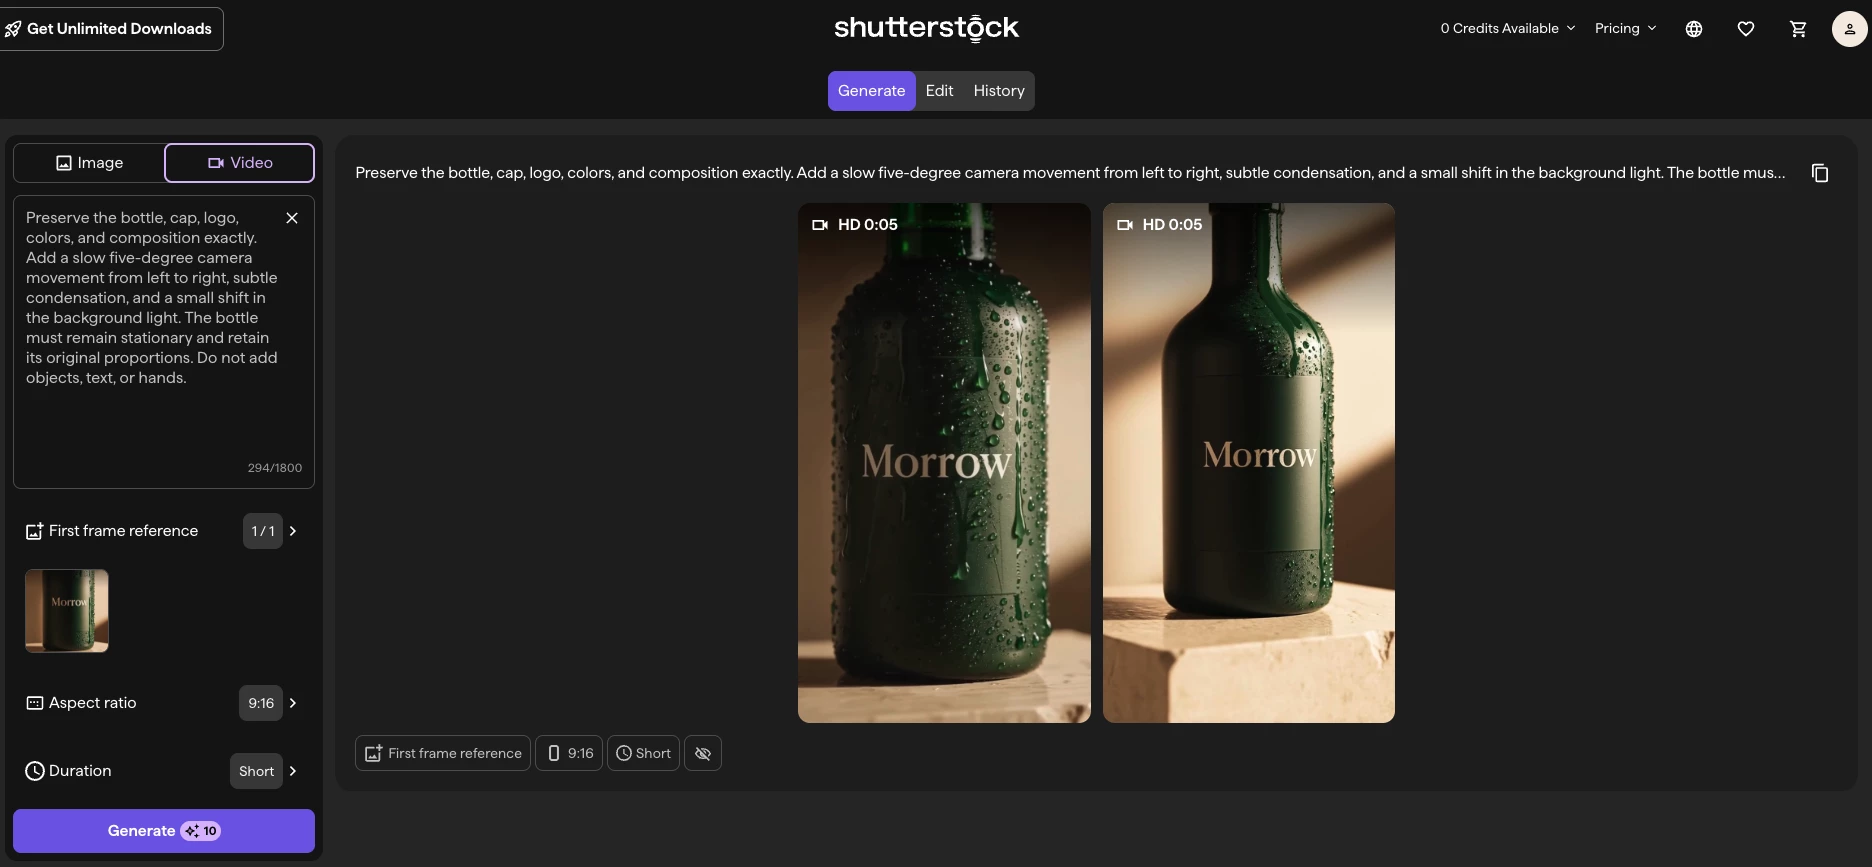Open the 9:16 aspect ratio selector
The width and height of the screenshot is (1872, 867).
pos(261,703)
